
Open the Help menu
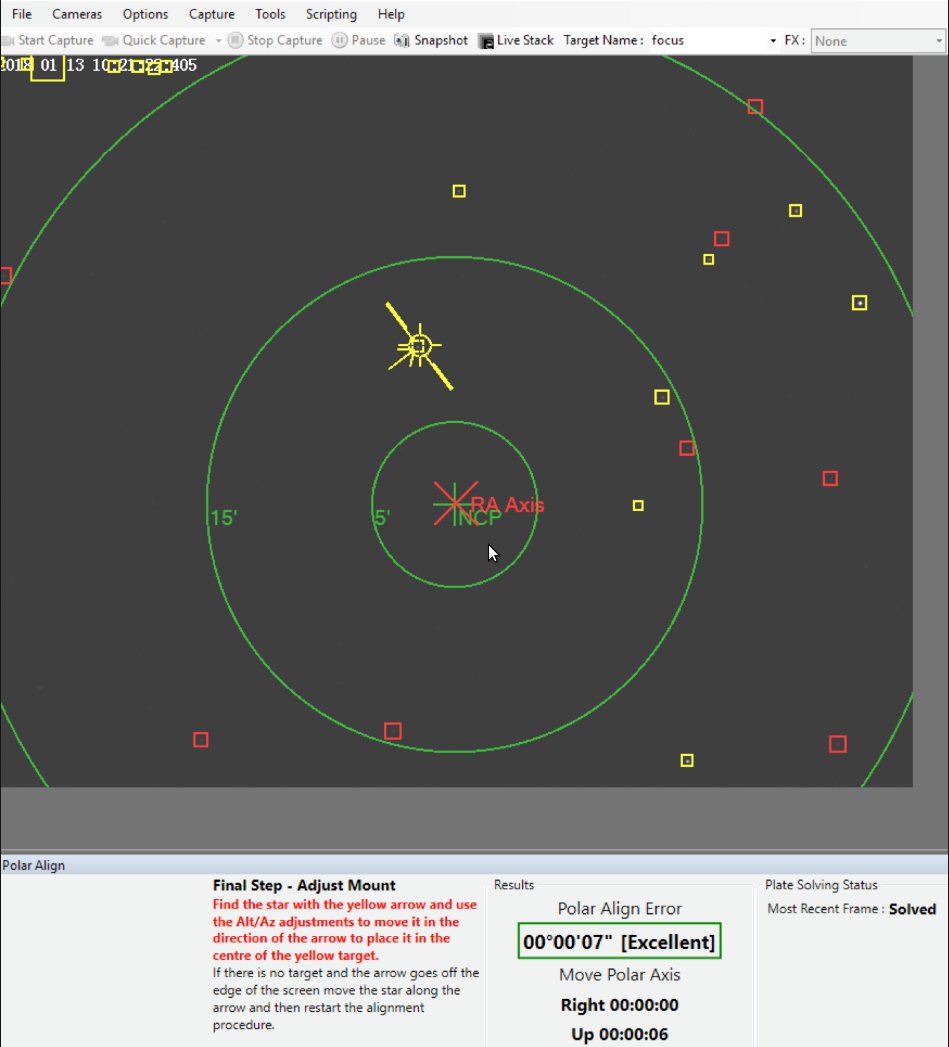391,14
